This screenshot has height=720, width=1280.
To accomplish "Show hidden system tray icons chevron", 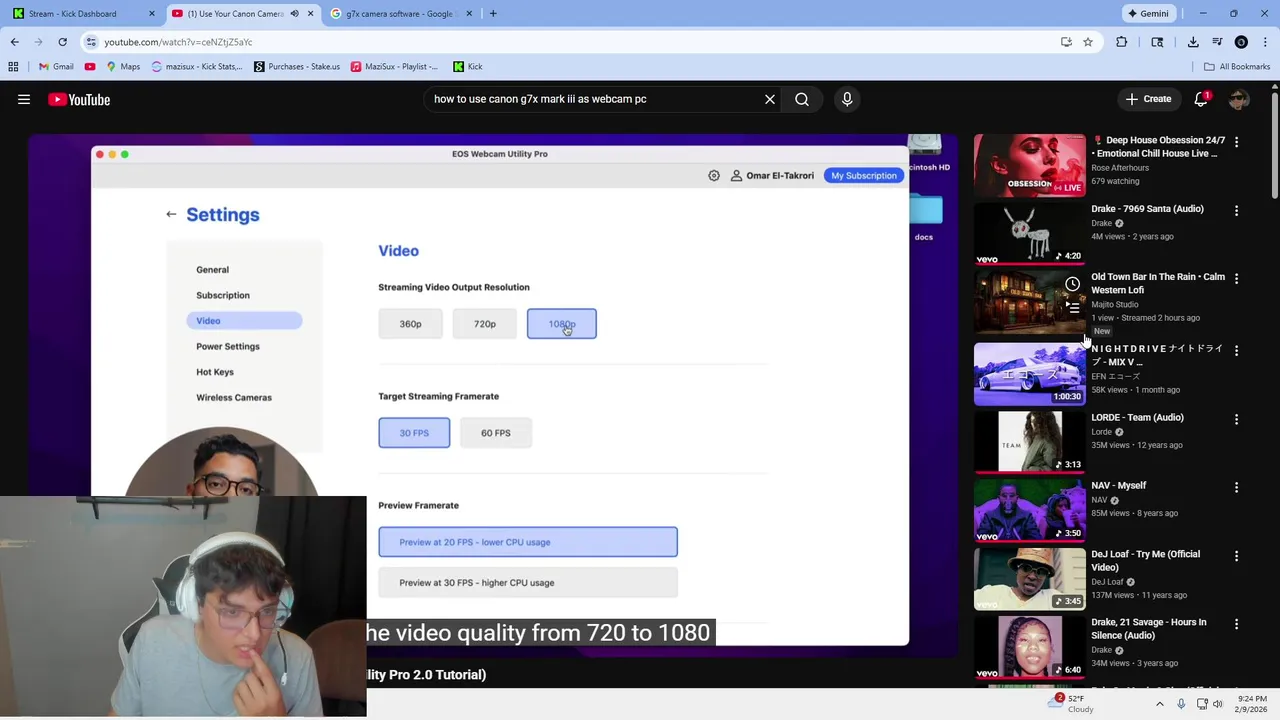I will pyautogui.click(x=1160, y=704).
